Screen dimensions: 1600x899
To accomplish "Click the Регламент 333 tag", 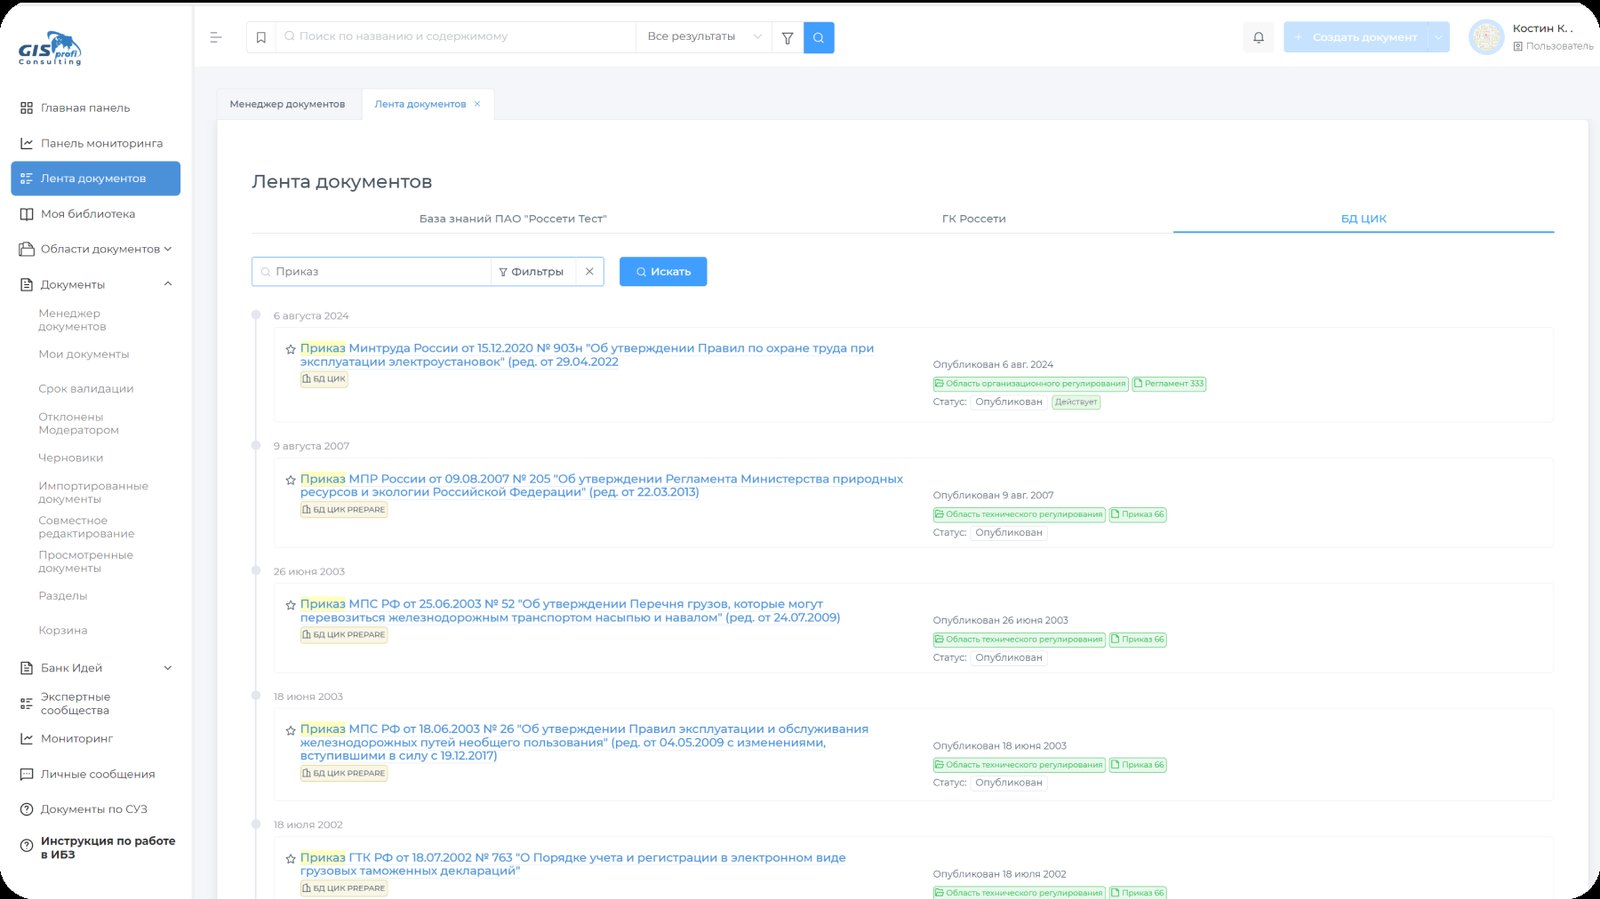I will 1169,384.
